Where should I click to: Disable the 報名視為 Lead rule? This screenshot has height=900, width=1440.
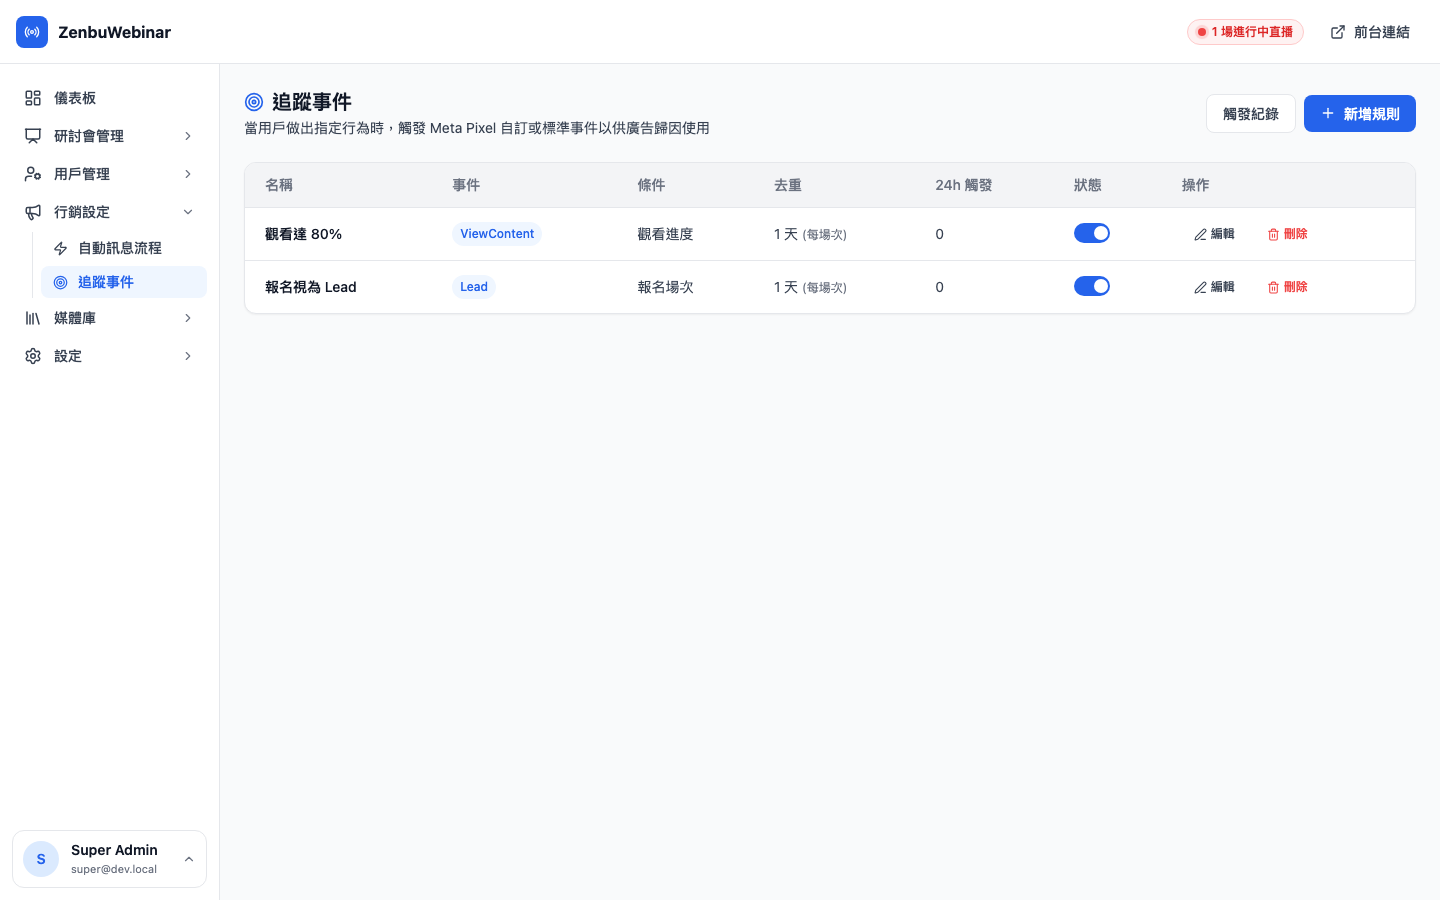[1092, 285]
